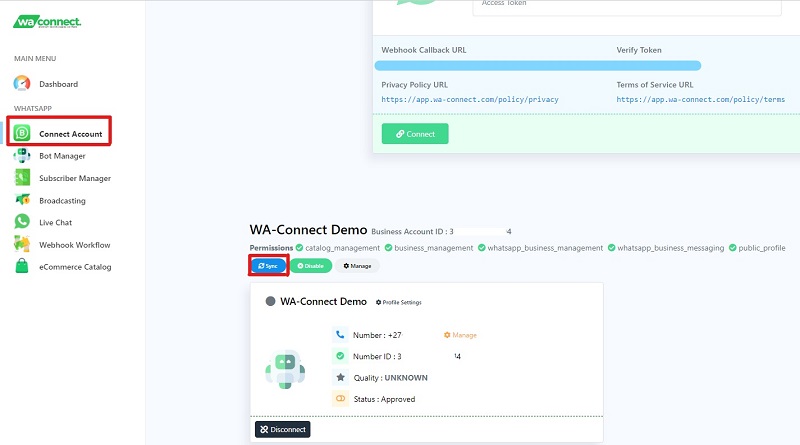Open Dashboard from the main menu
The width and height of the screenshot is (800, 445).
[59, 84]
